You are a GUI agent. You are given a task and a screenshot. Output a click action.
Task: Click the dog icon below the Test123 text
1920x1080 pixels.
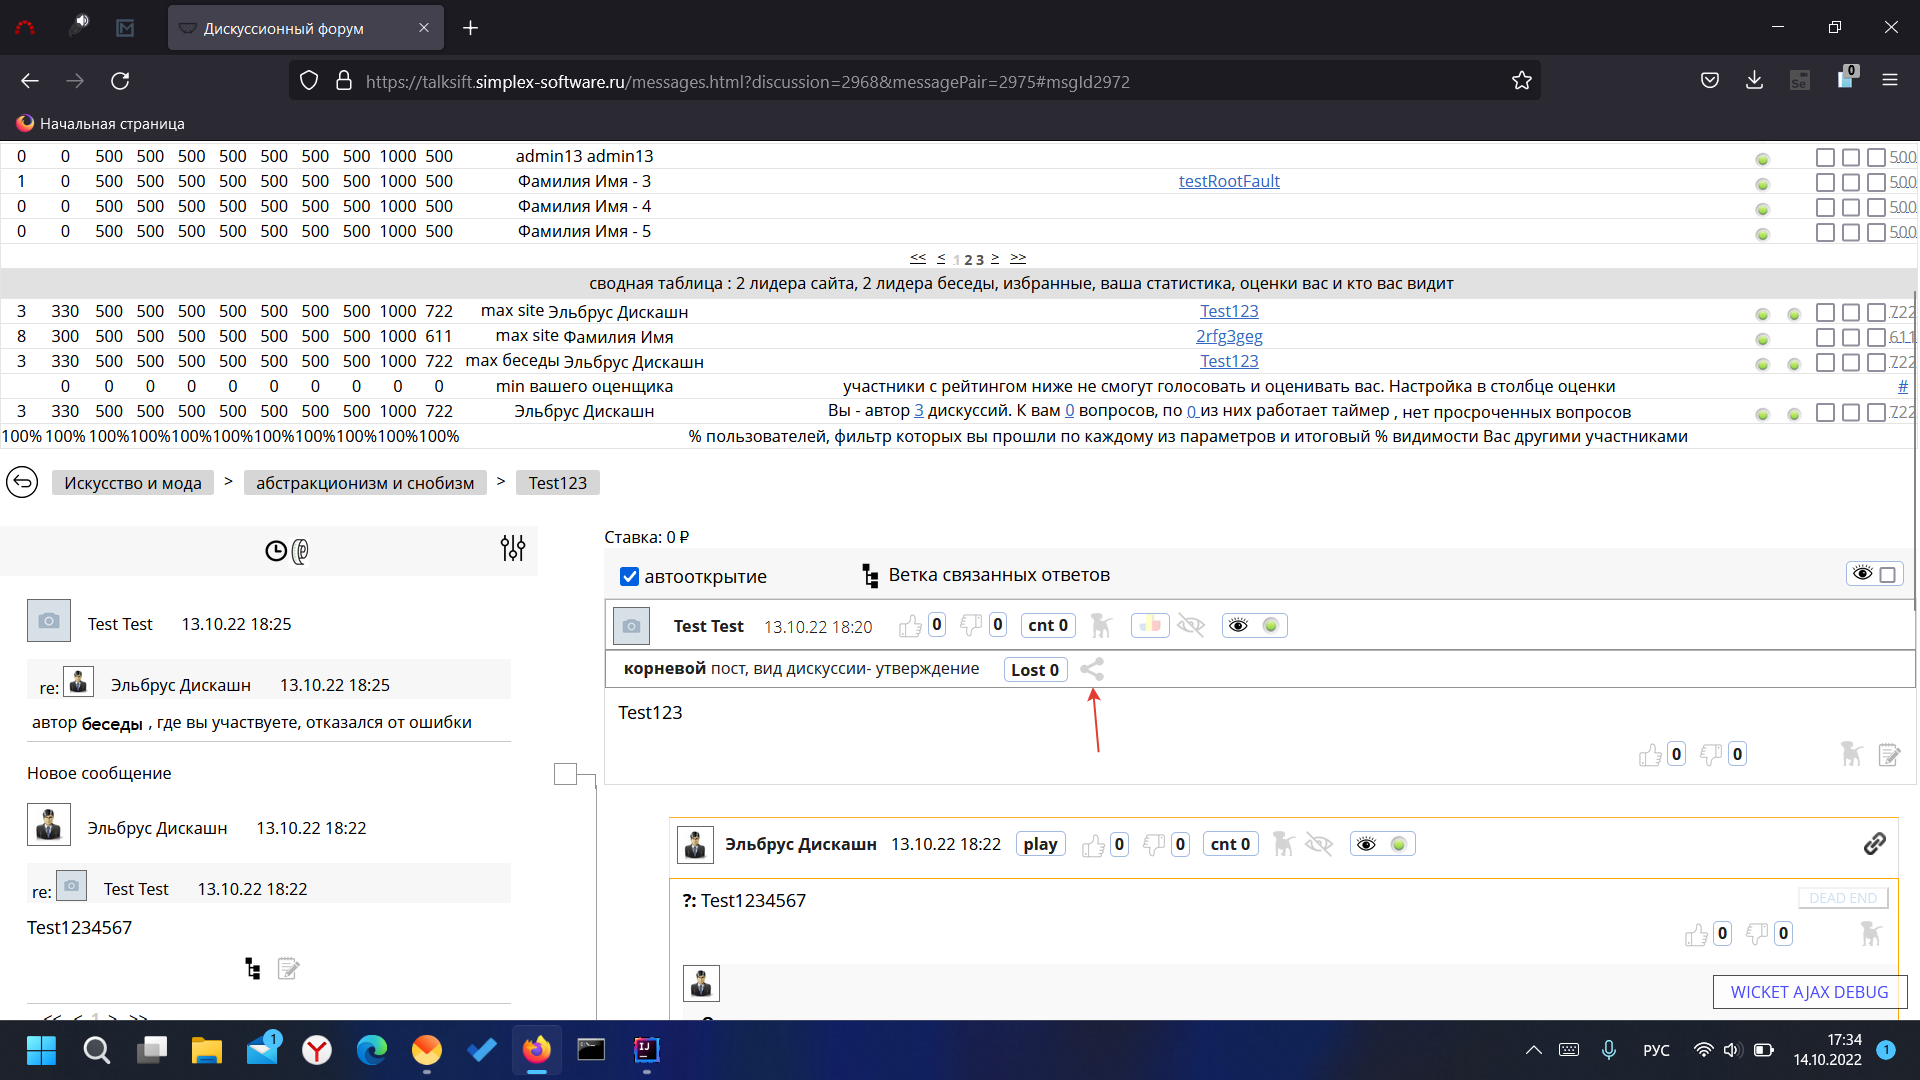click(x=1851, y=754)
